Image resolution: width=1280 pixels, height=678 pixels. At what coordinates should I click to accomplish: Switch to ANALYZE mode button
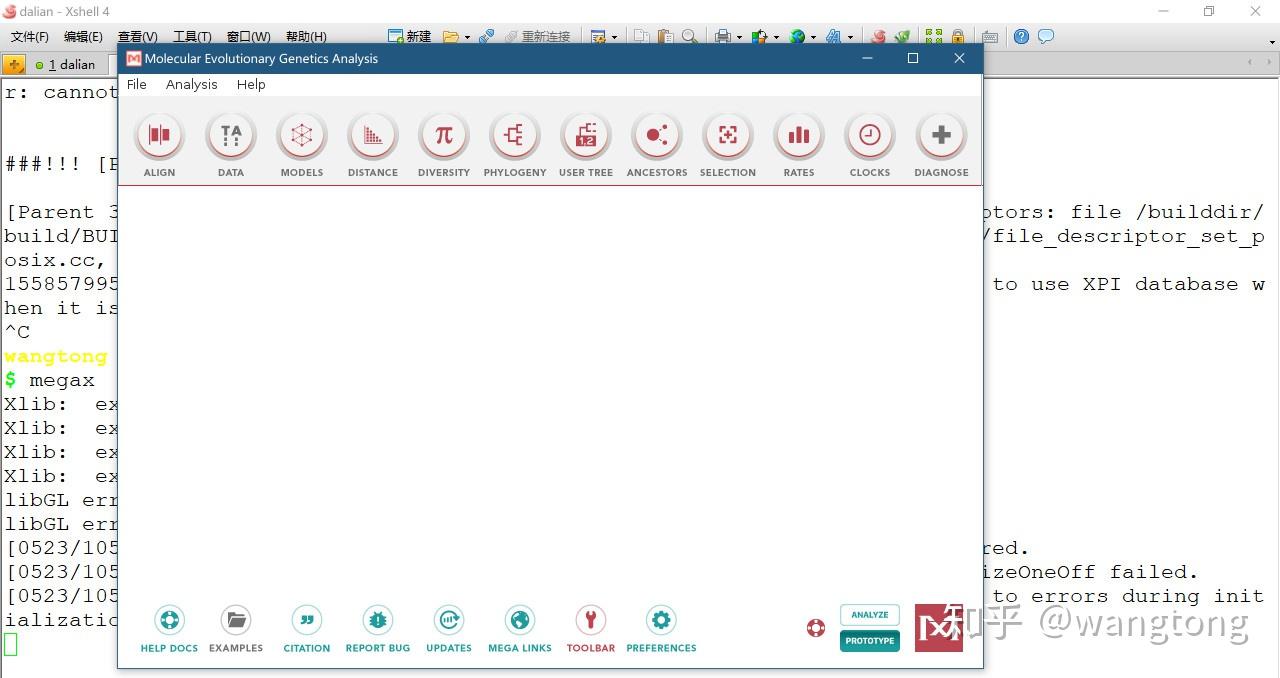pyautogui.click(x=870, y=615)
